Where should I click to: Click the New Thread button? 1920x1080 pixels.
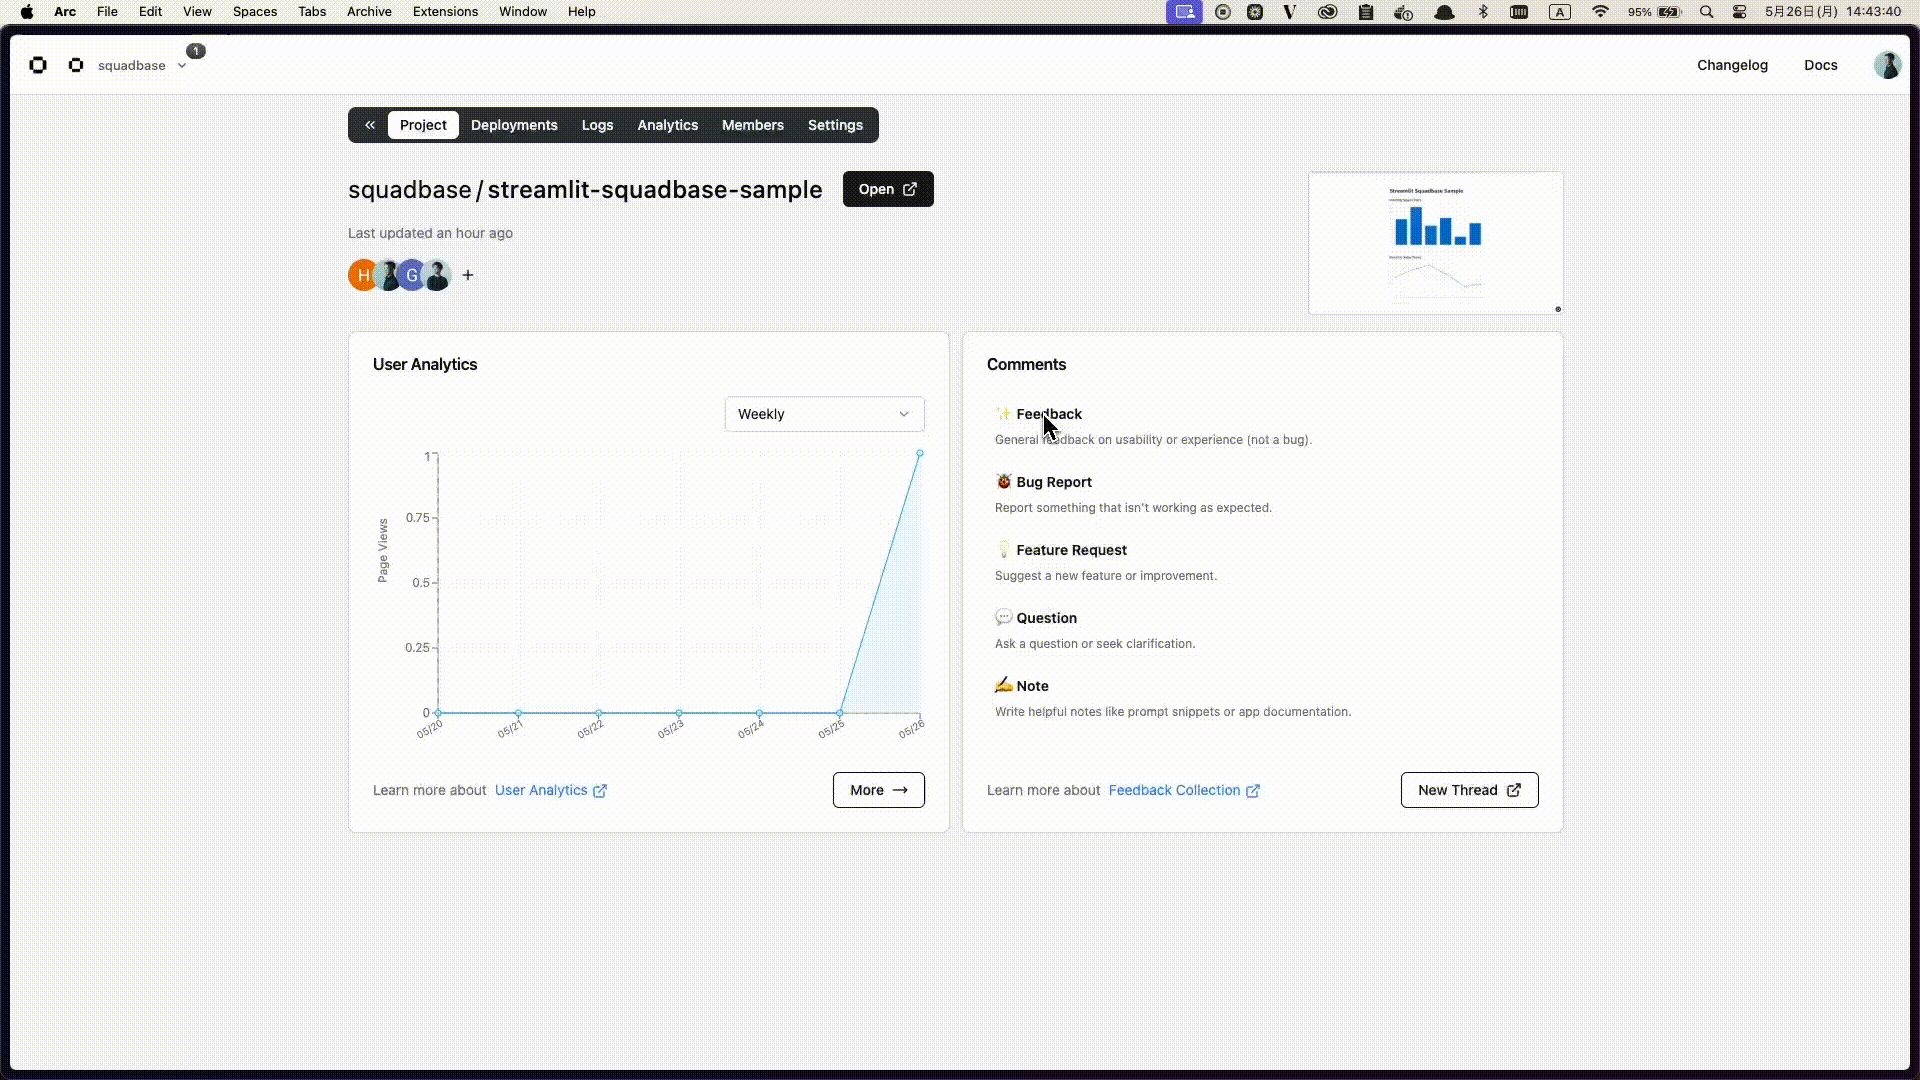tap(1468, 790)
